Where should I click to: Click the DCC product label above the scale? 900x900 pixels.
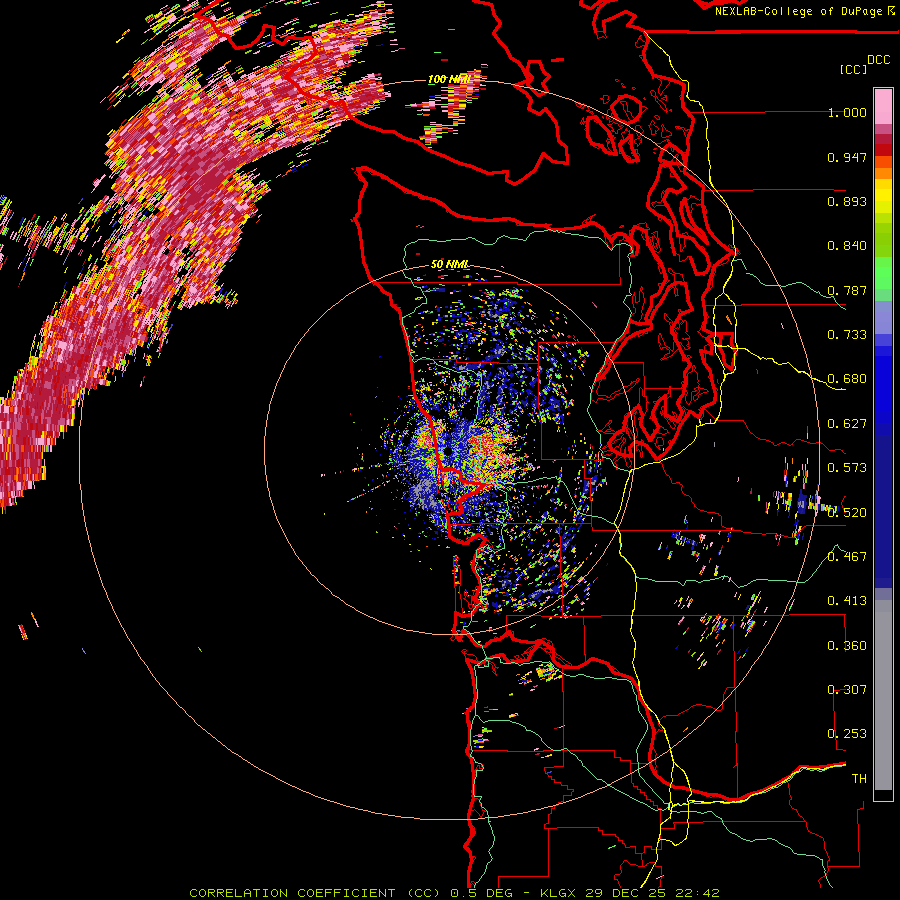coord(878,59)
